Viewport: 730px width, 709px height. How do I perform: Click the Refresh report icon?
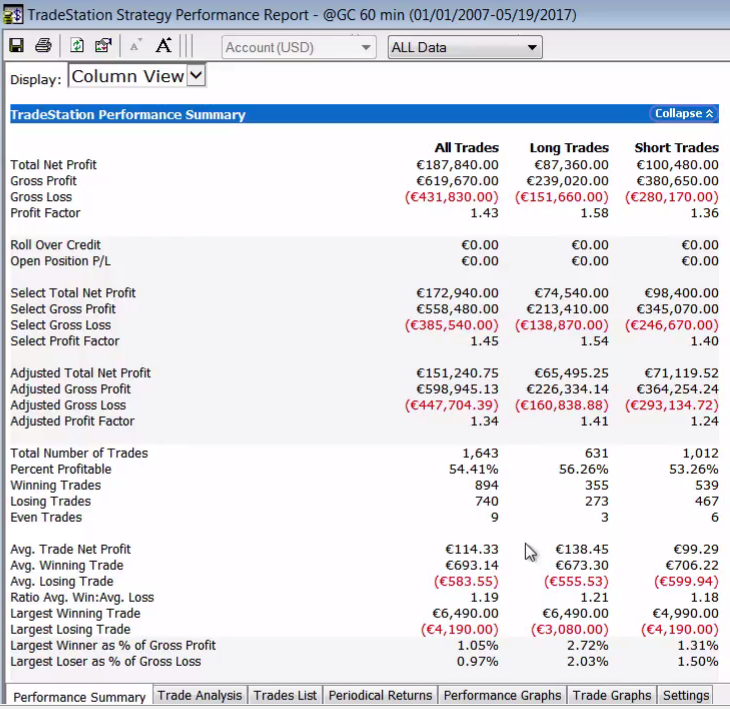77,46
